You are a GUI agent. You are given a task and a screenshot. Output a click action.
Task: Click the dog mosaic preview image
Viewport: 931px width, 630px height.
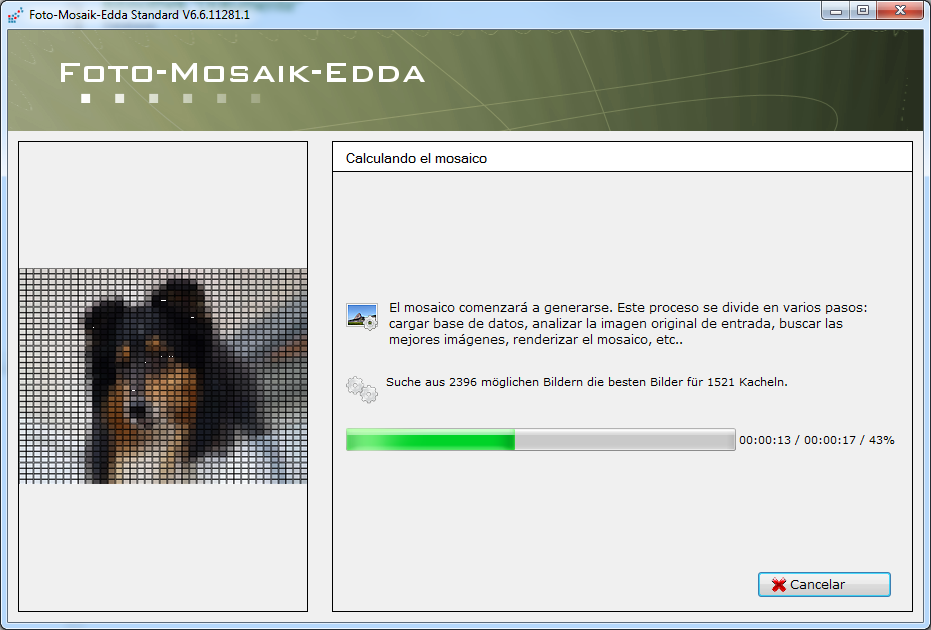click(x=163, y=376)
